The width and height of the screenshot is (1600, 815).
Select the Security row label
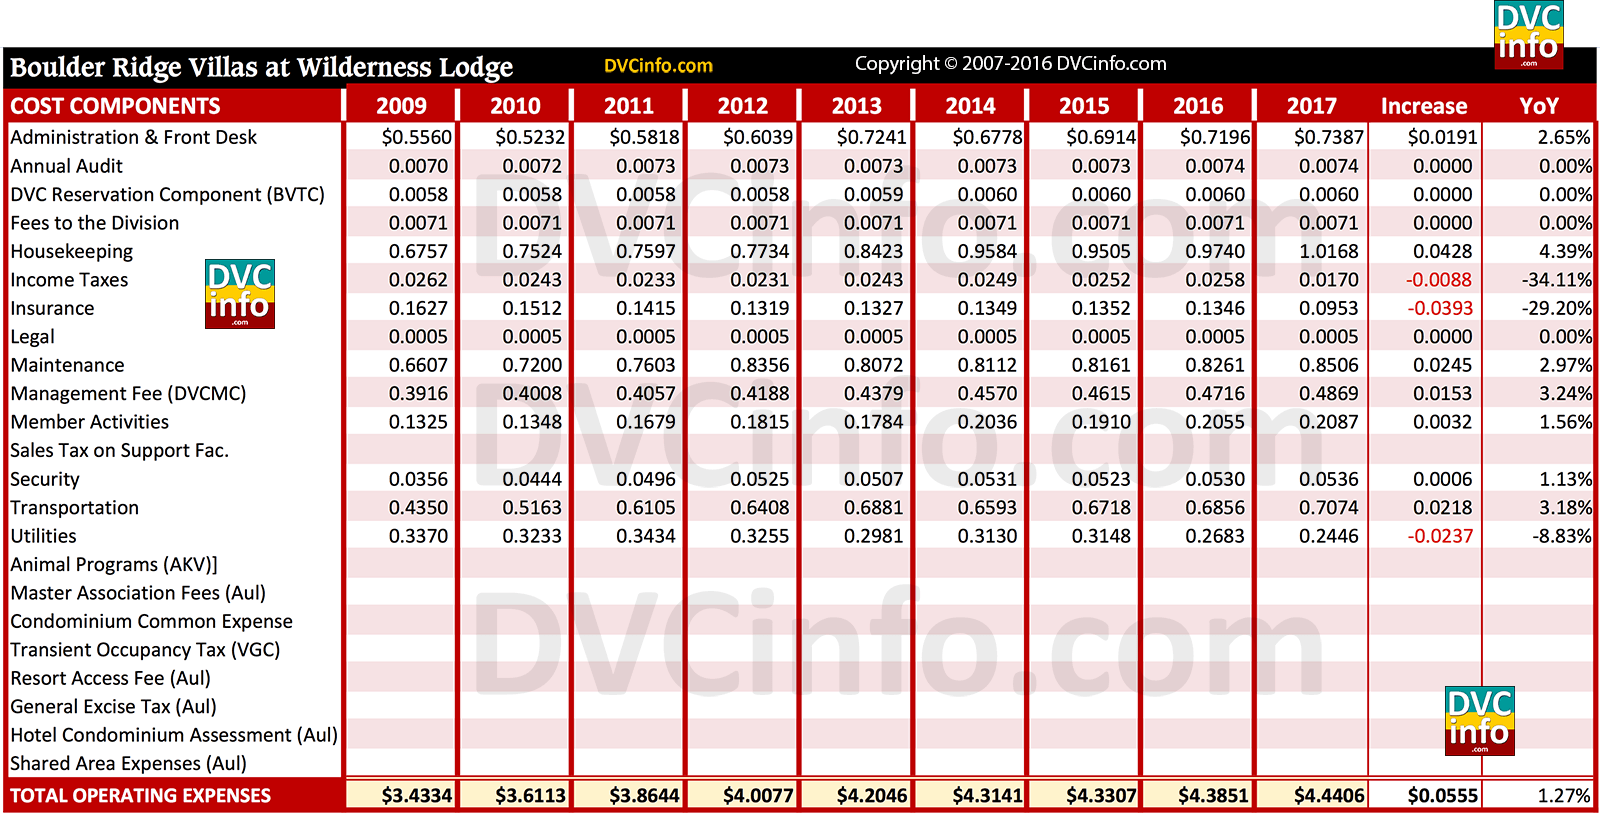[45, 479]
